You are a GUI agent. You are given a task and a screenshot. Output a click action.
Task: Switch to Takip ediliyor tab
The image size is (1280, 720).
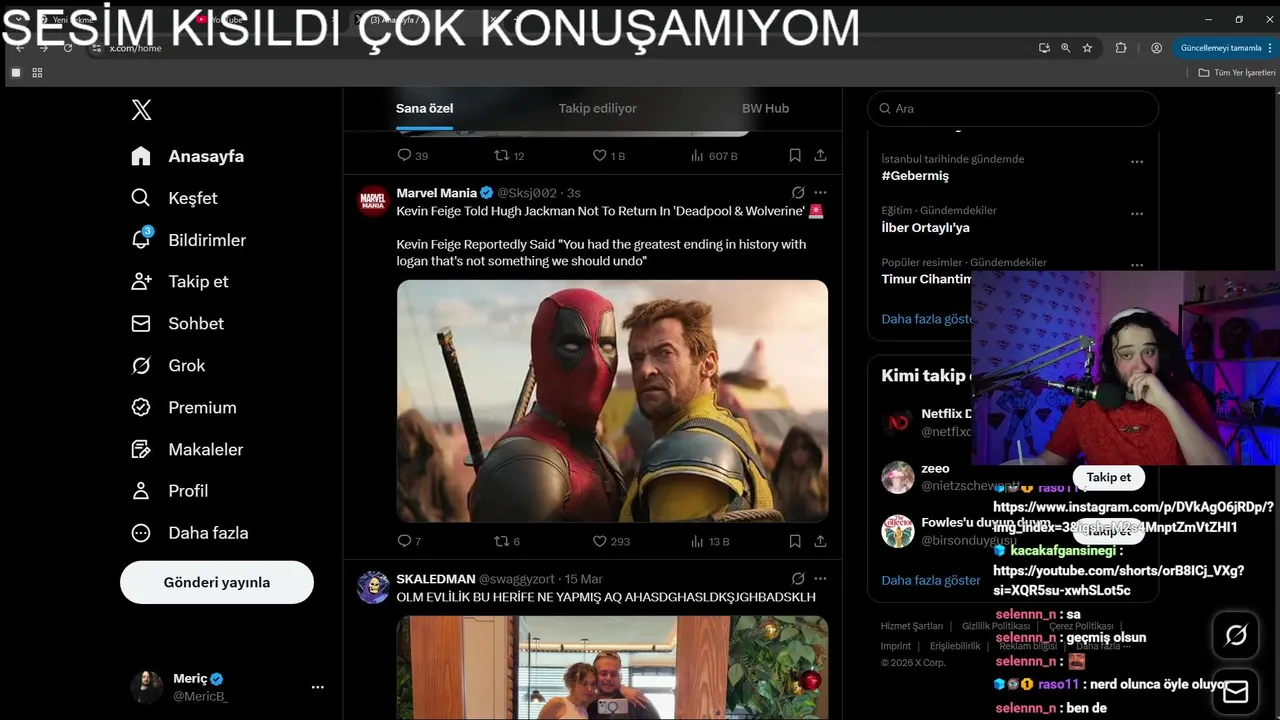pos(597,108)
